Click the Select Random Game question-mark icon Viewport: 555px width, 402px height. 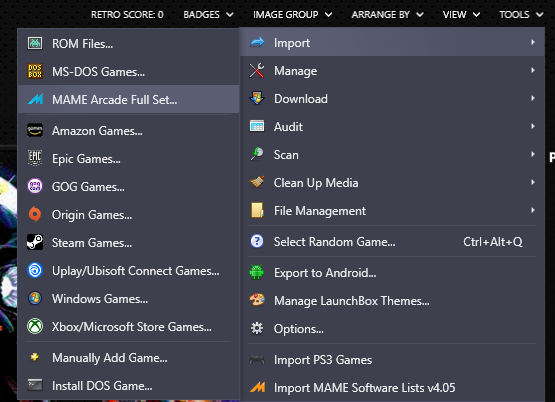pos(257,241)
